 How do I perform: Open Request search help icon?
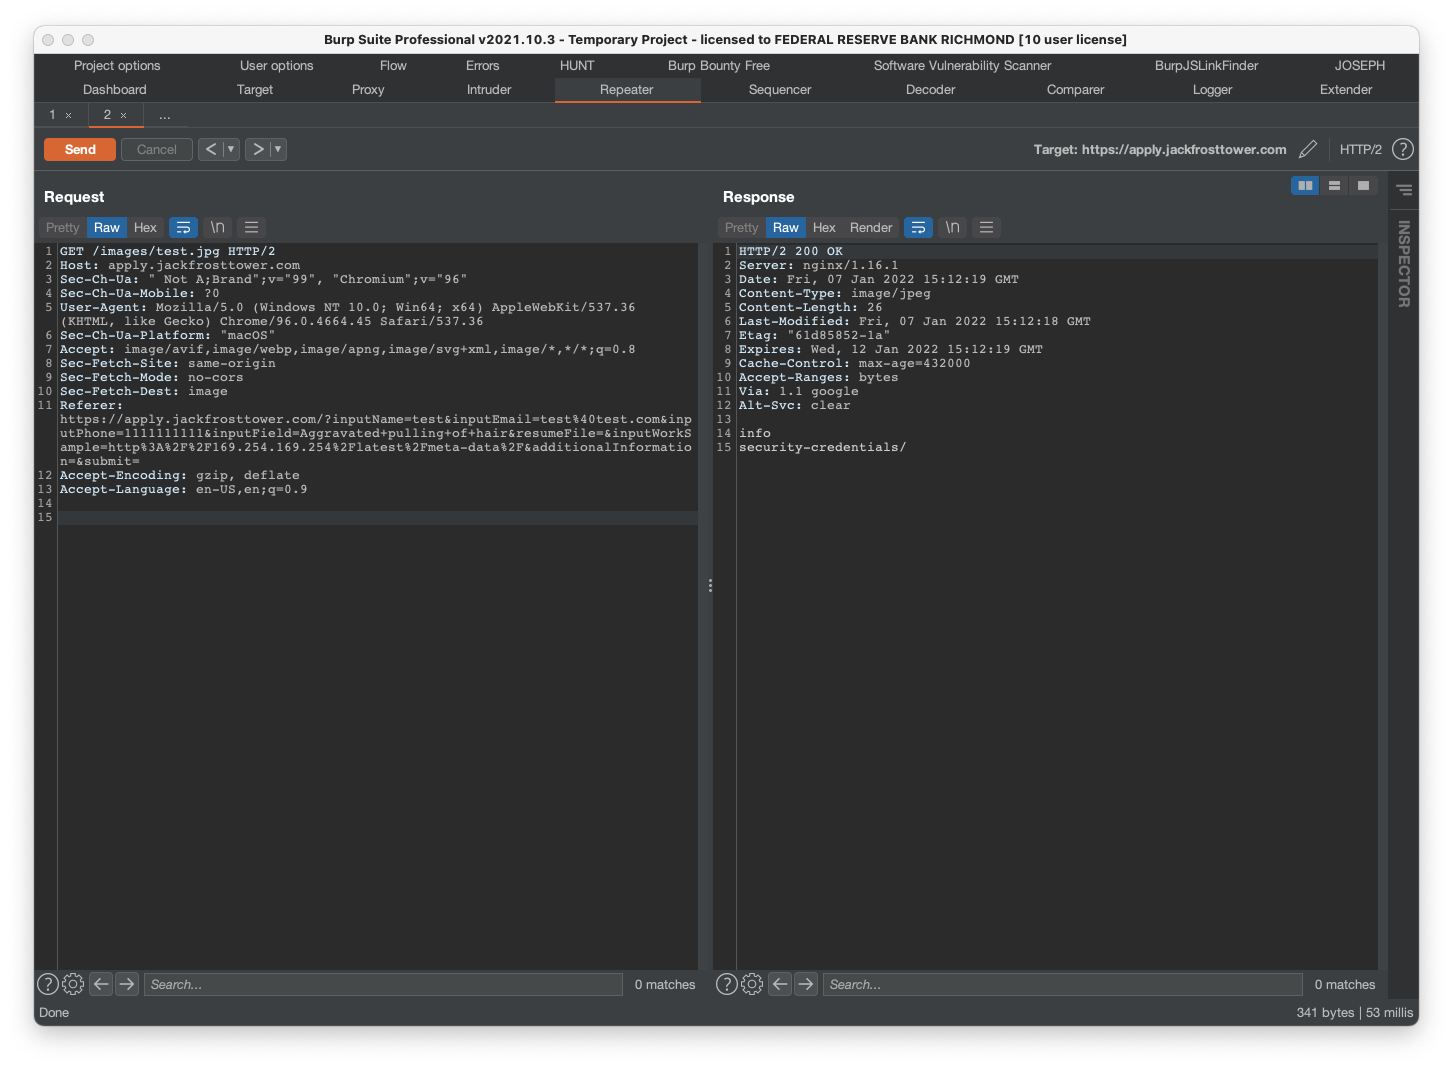tap(47, 984)
